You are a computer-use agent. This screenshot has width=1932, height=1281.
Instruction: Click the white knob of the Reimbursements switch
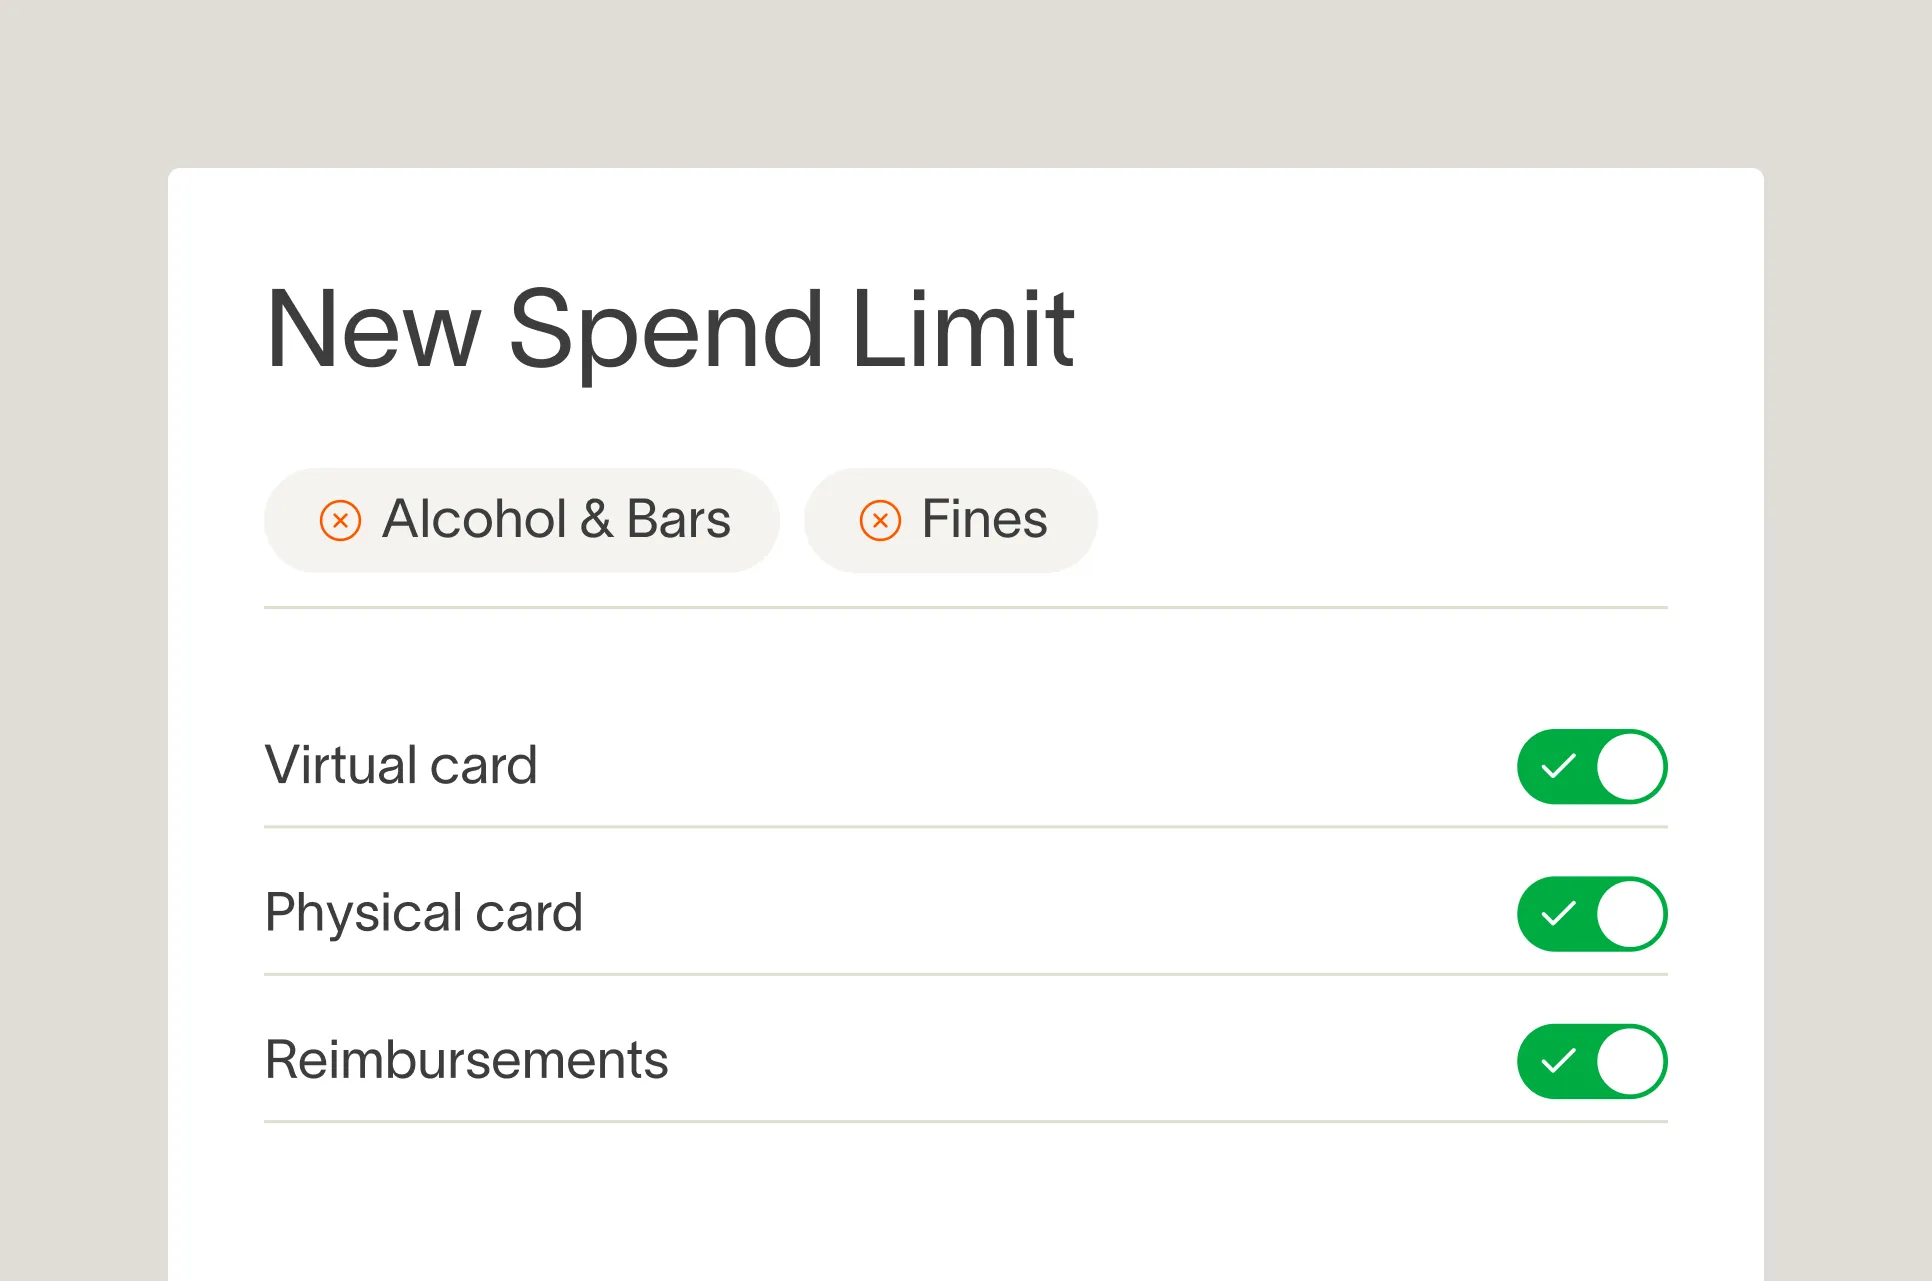tap(1630, 1061)
